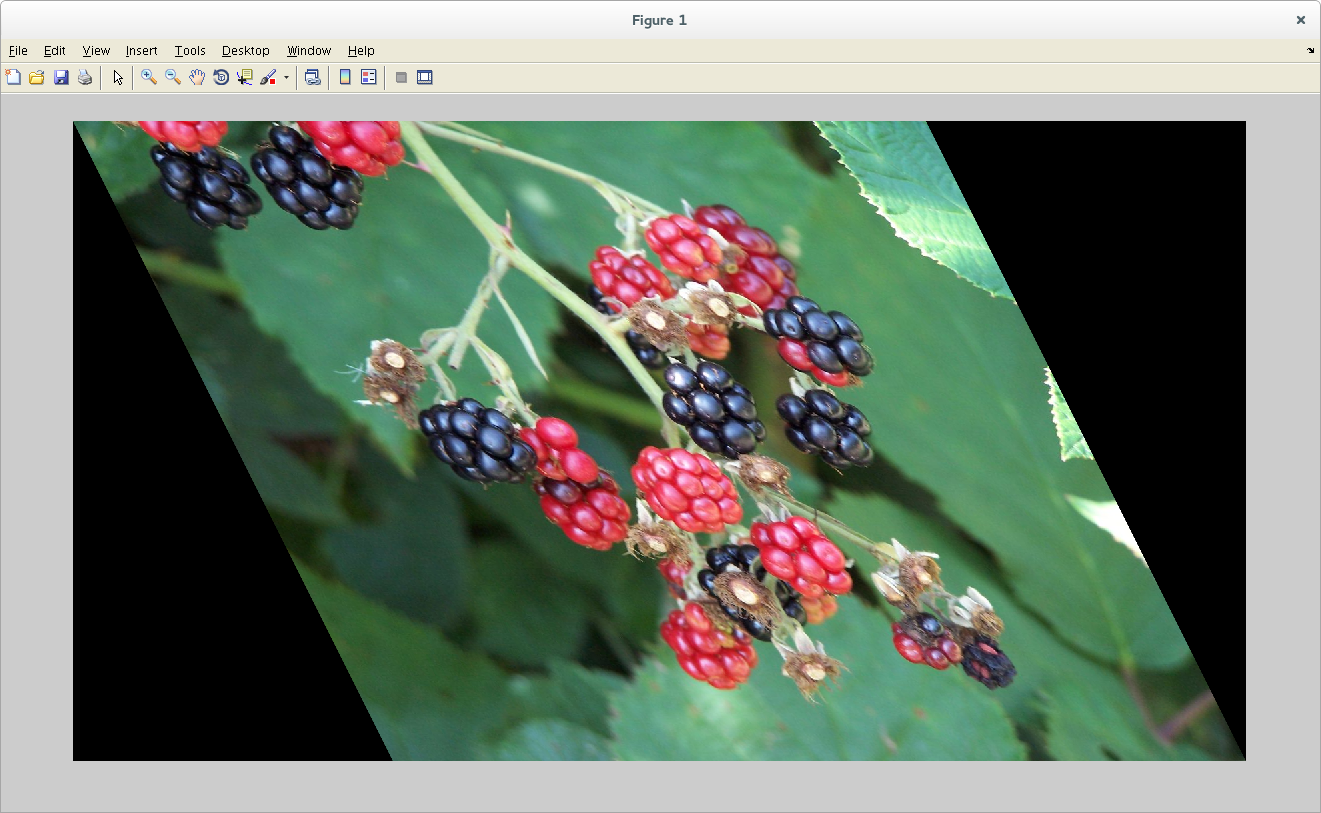
Task: Open the Insert menu
Action: pyautogui.click(x=141, y=51)
